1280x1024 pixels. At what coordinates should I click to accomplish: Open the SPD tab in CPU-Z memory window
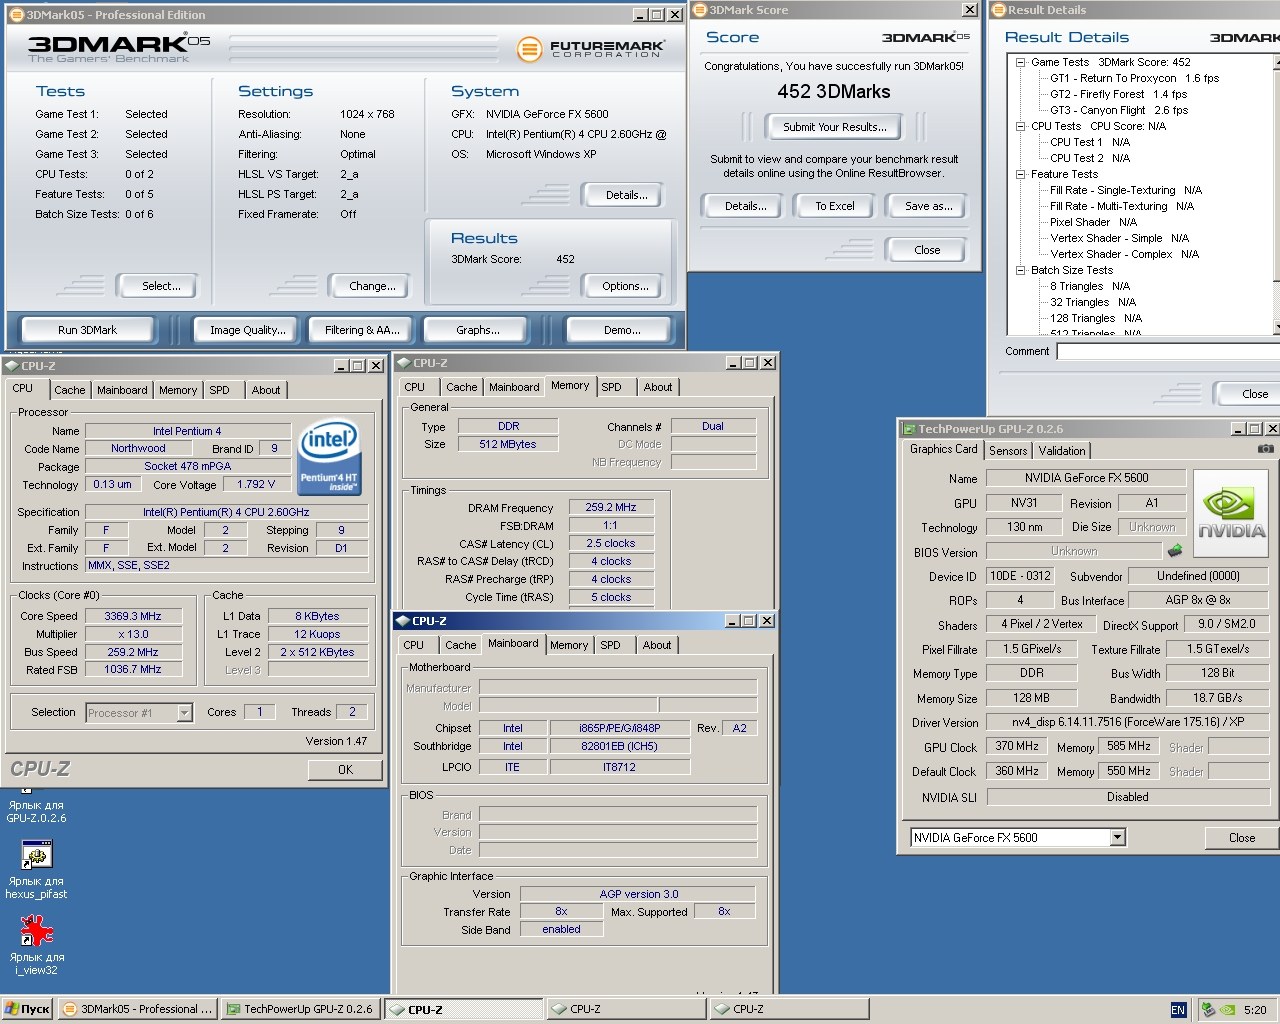tap(611, 387)
